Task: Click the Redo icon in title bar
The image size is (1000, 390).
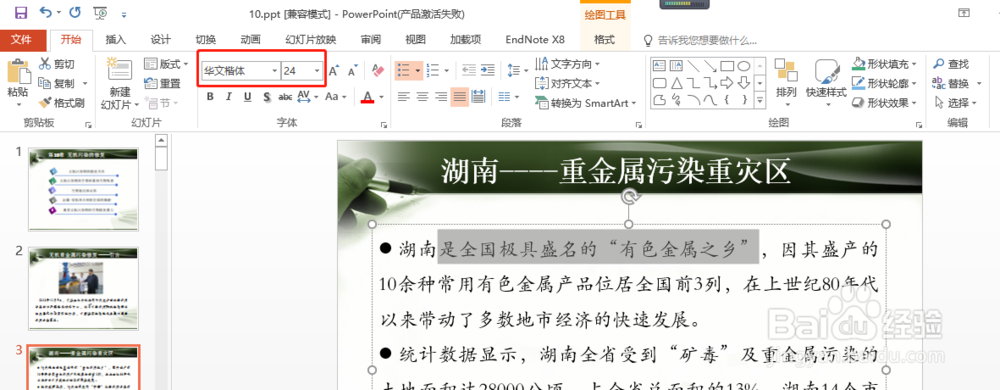Action: (75, 12)
